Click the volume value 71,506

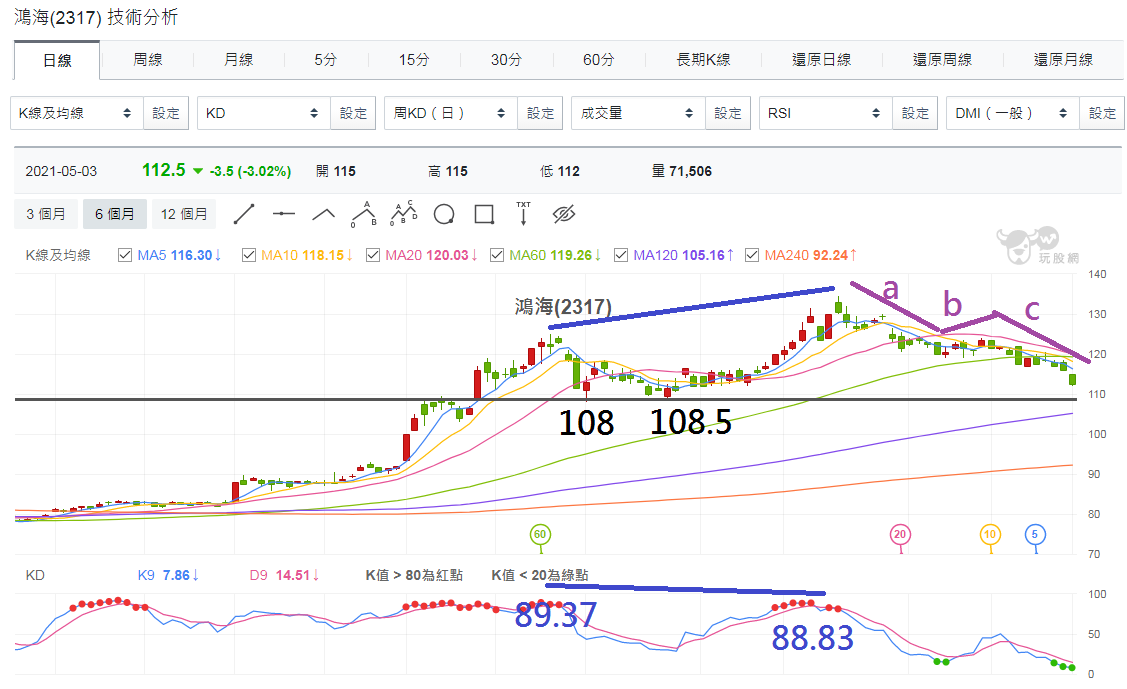click(x=690, y=172)
